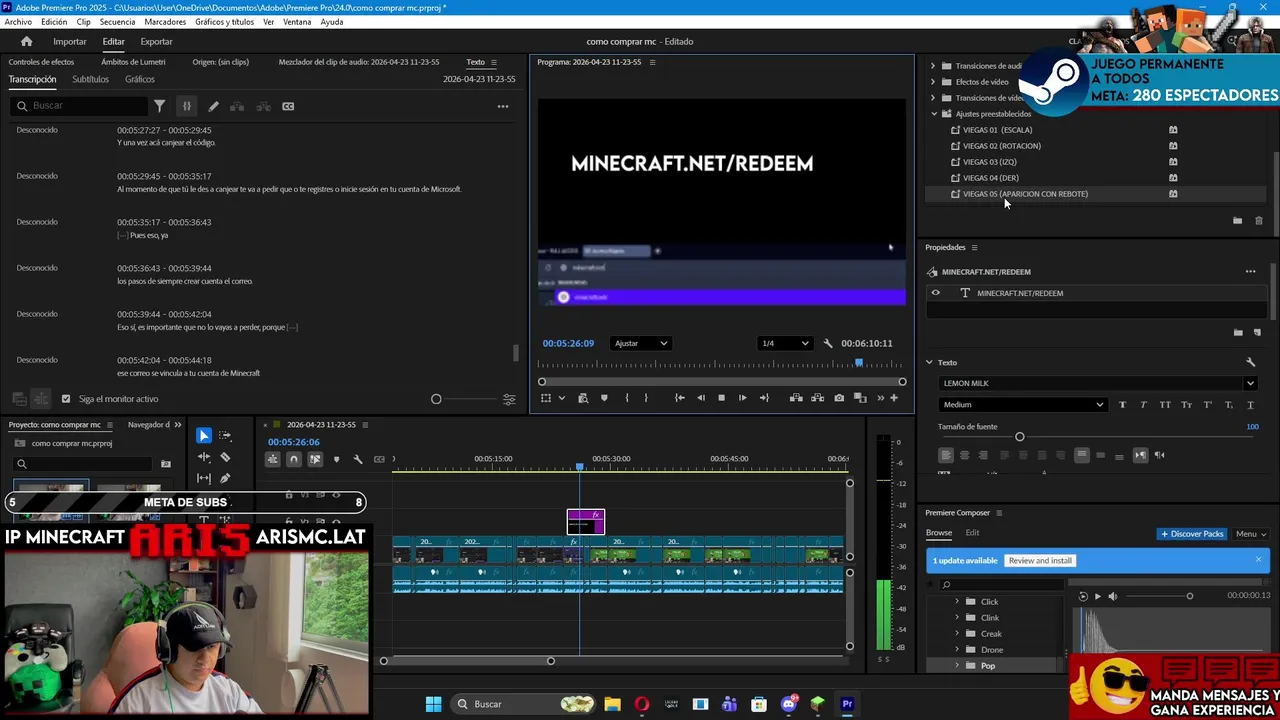
Task: Collapse the Texto section
Action: [x=929, y=362]
